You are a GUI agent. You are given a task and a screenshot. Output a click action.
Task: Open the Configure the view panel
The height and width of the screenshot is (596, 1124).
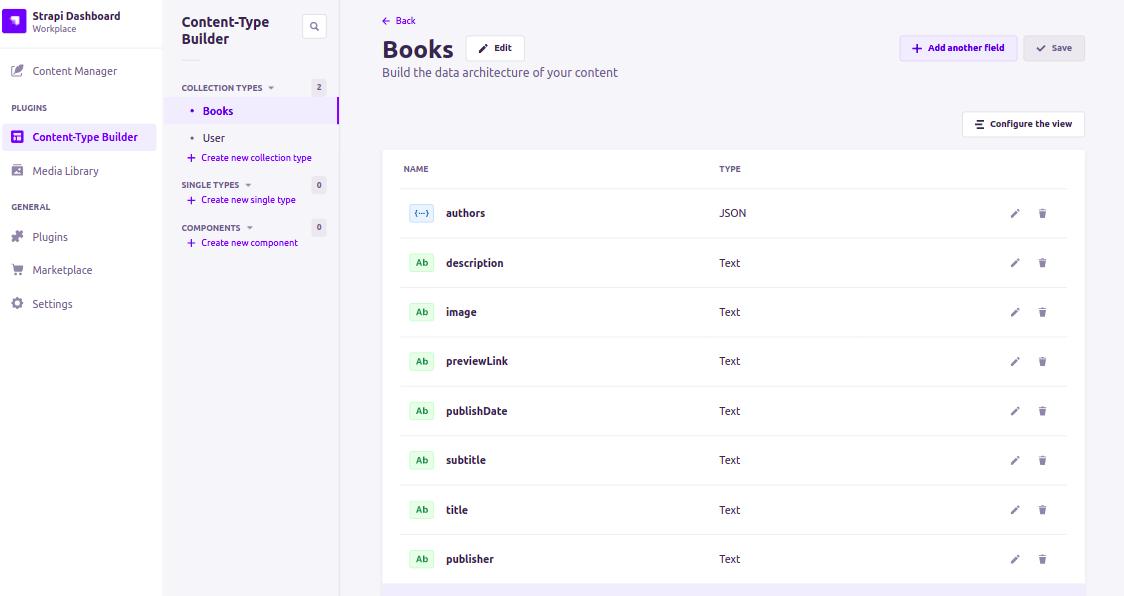(1023, 124)
